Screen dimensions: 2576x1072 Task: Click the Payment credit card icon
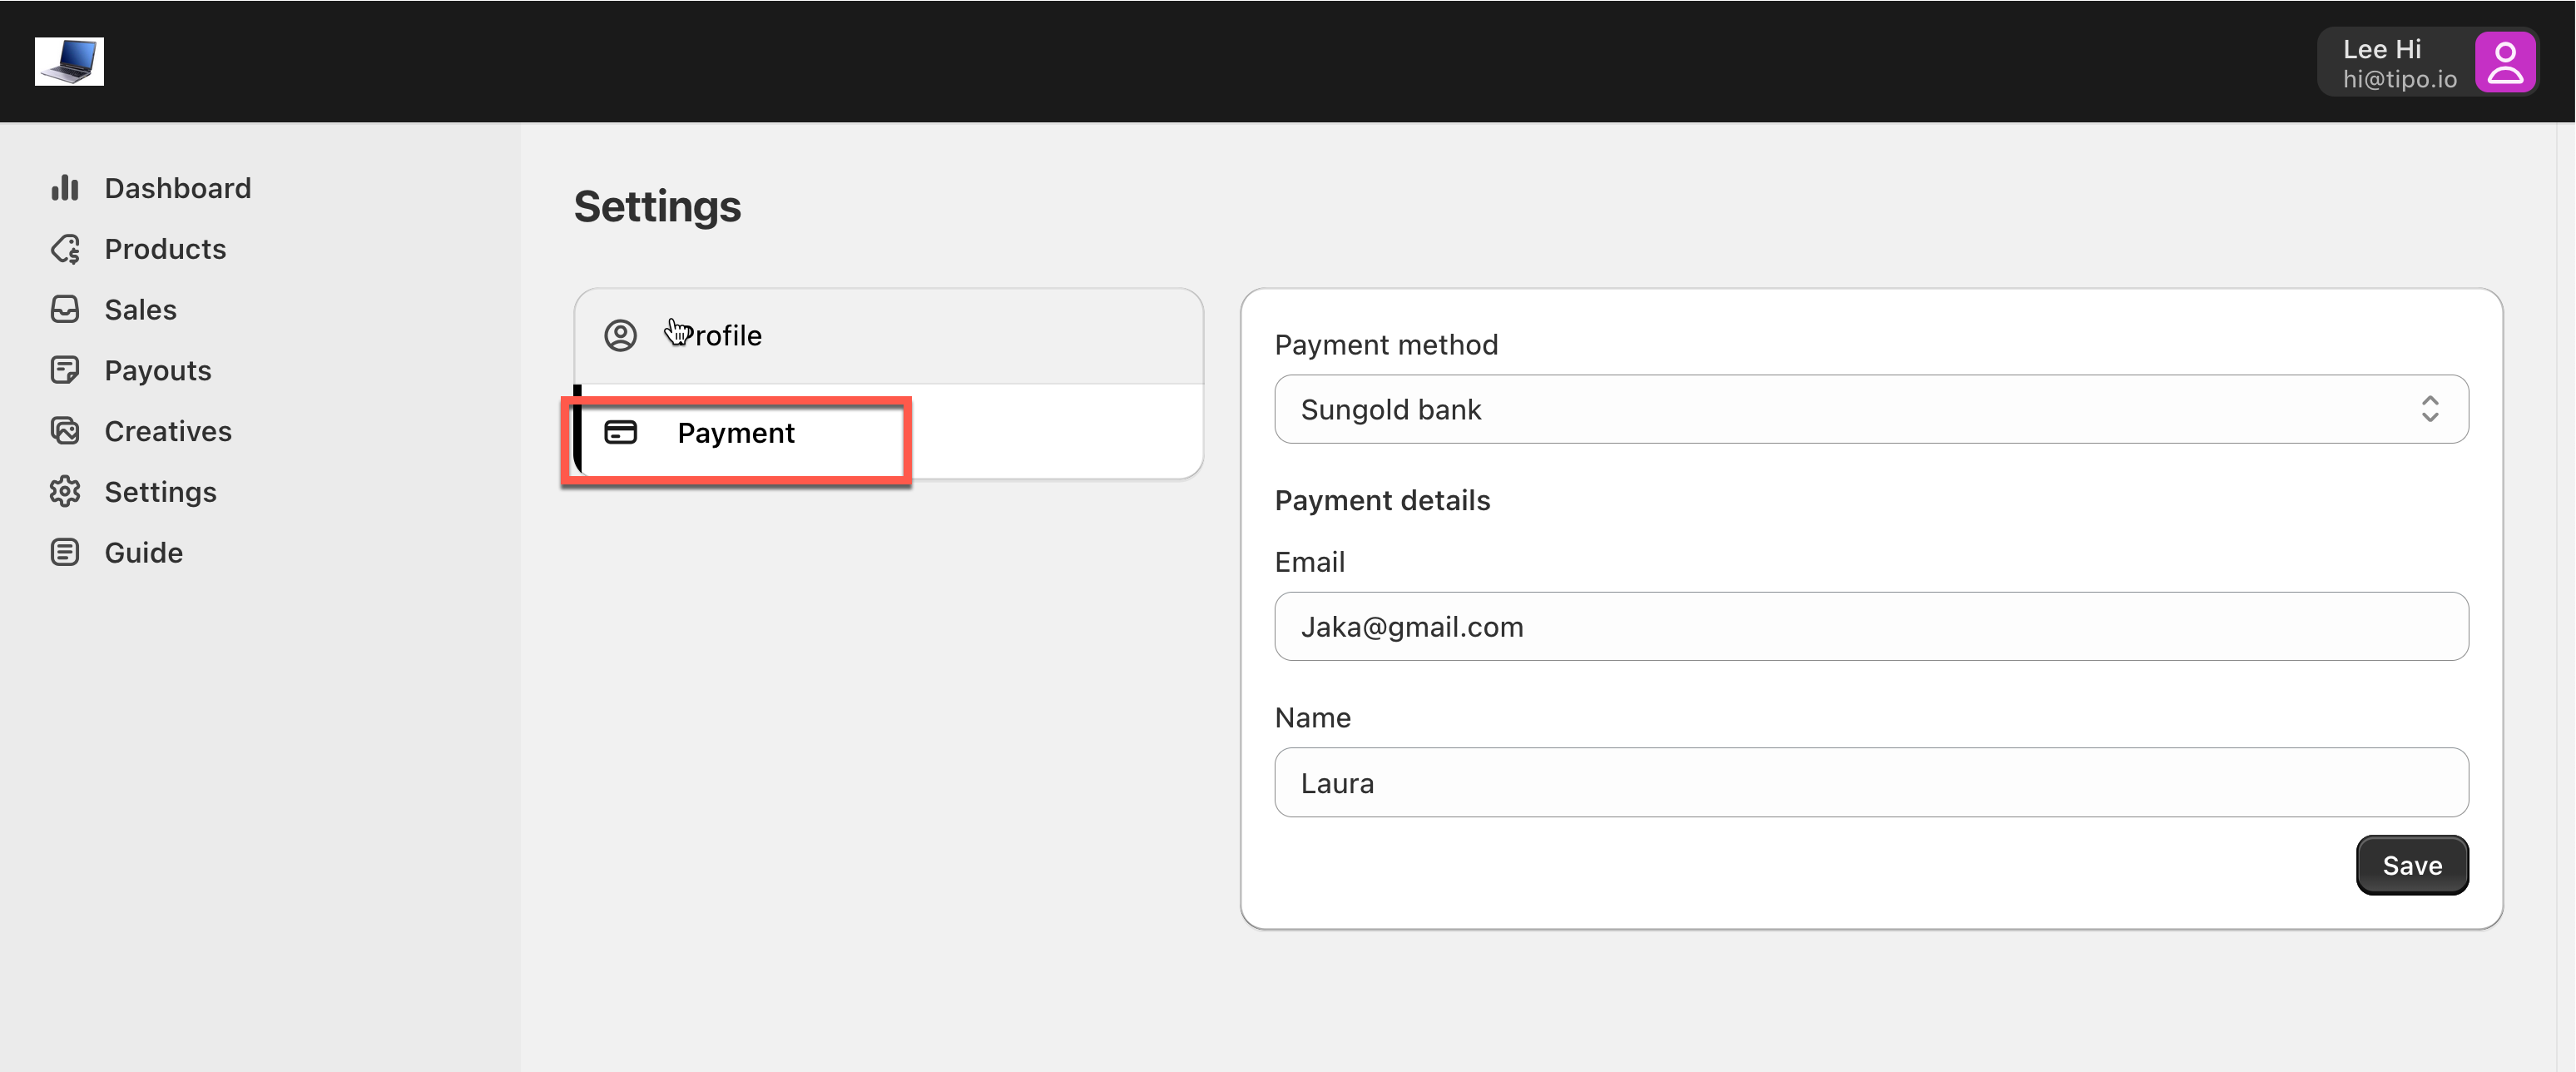point(620,433)
